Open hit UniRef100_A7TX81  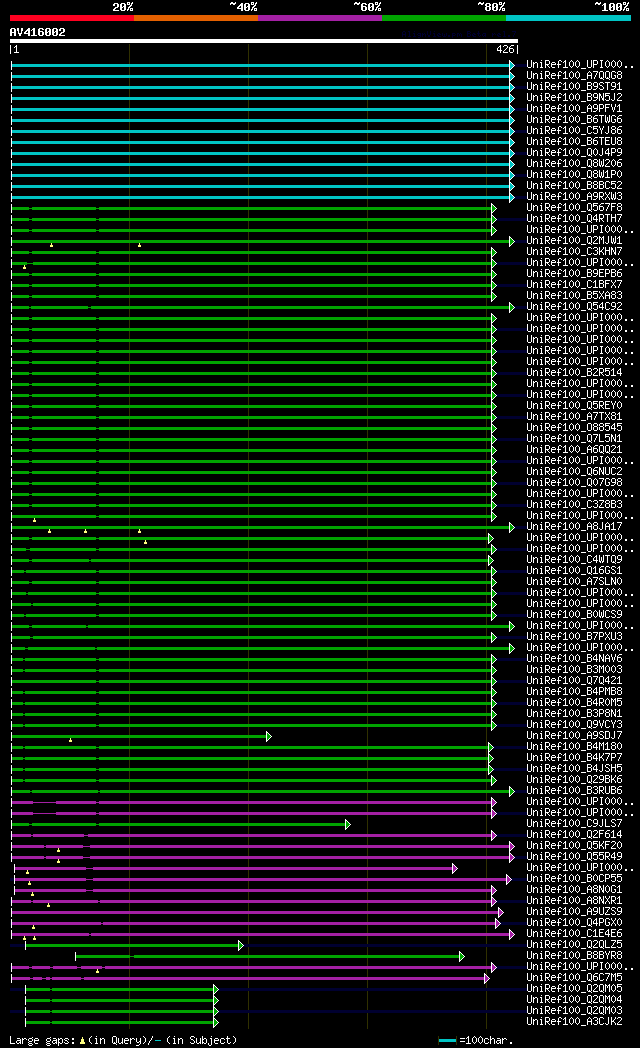[x=574, y=416]
